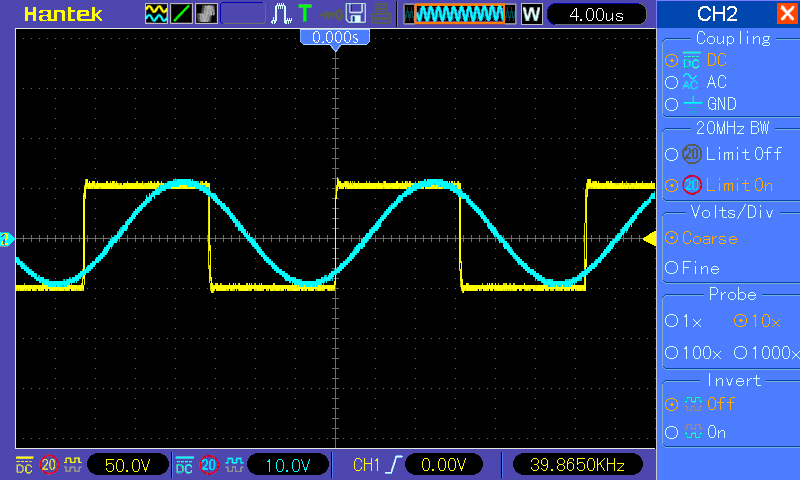This screenshot has width=800, height=480.
Task: Click the 4.00us timebase readout
Action: (x=594, y=14)
